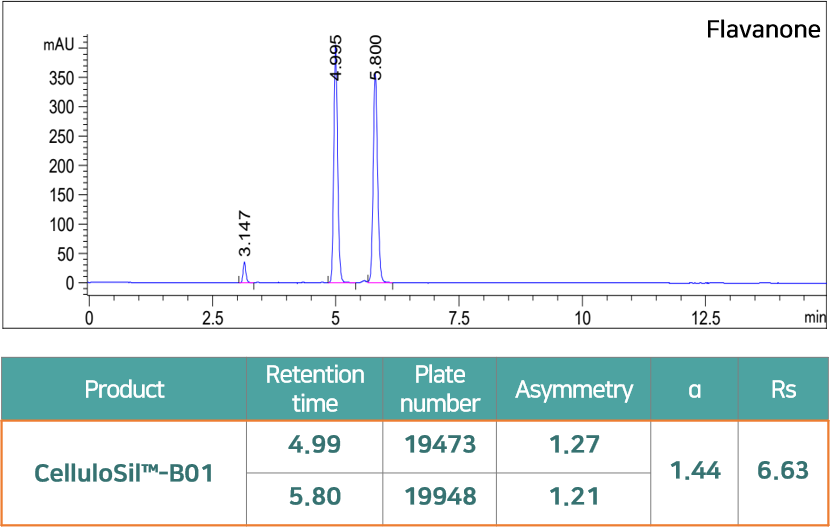830x527 pixels.
Task: Select the α value 1.44
Action: 694,471
